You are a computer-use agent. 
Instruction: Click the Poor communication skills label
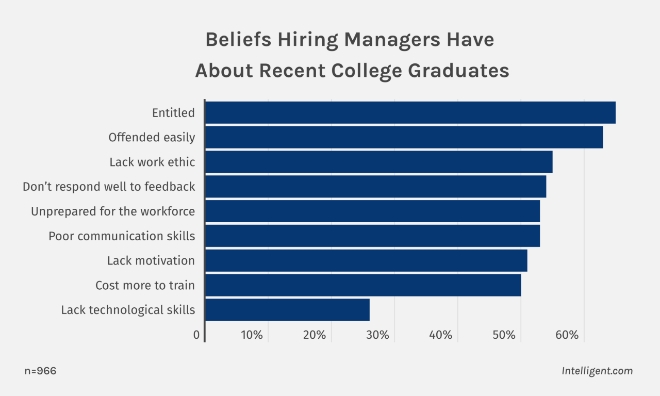tap(122, 236)
